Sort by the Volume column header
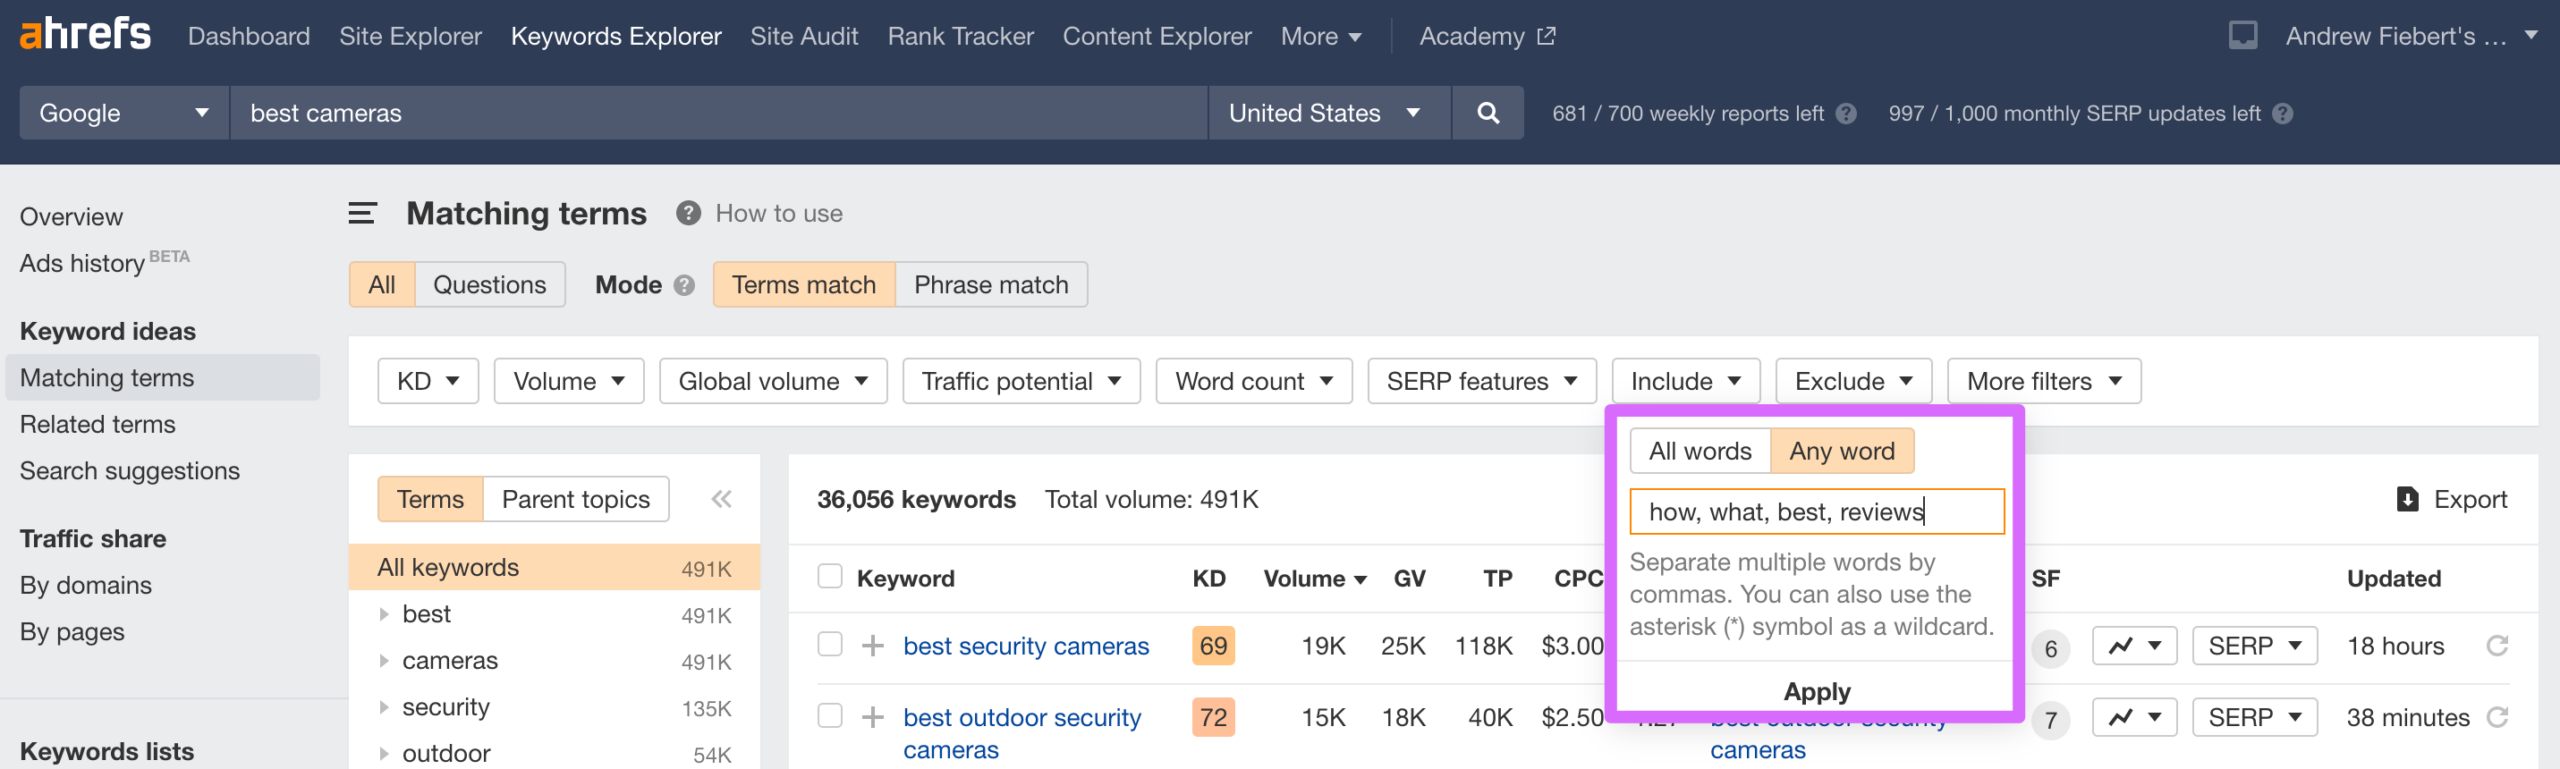Image resolution: width=2560 pixels, height=769 pixels. point(1314,578)
